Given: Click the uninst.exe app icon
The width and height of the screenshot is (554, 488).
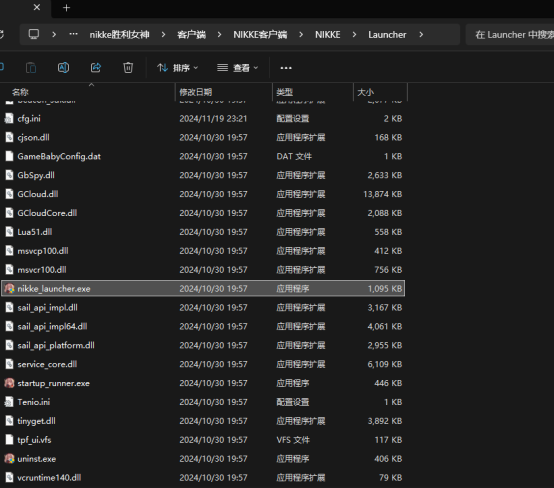Looking at the screenshot, I should 10,459.
